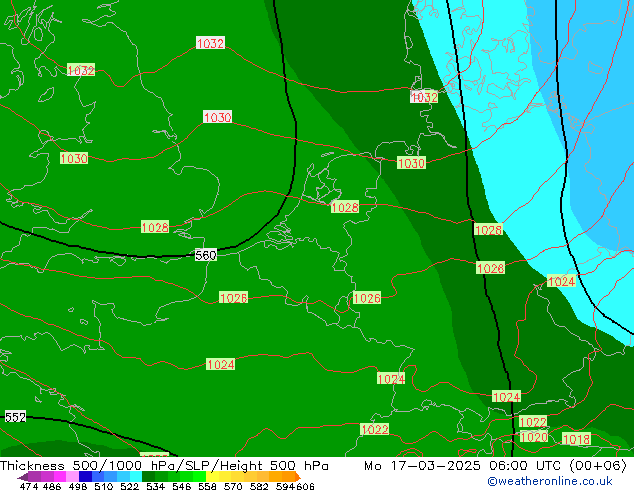Click the 552 height contour label

15,417
